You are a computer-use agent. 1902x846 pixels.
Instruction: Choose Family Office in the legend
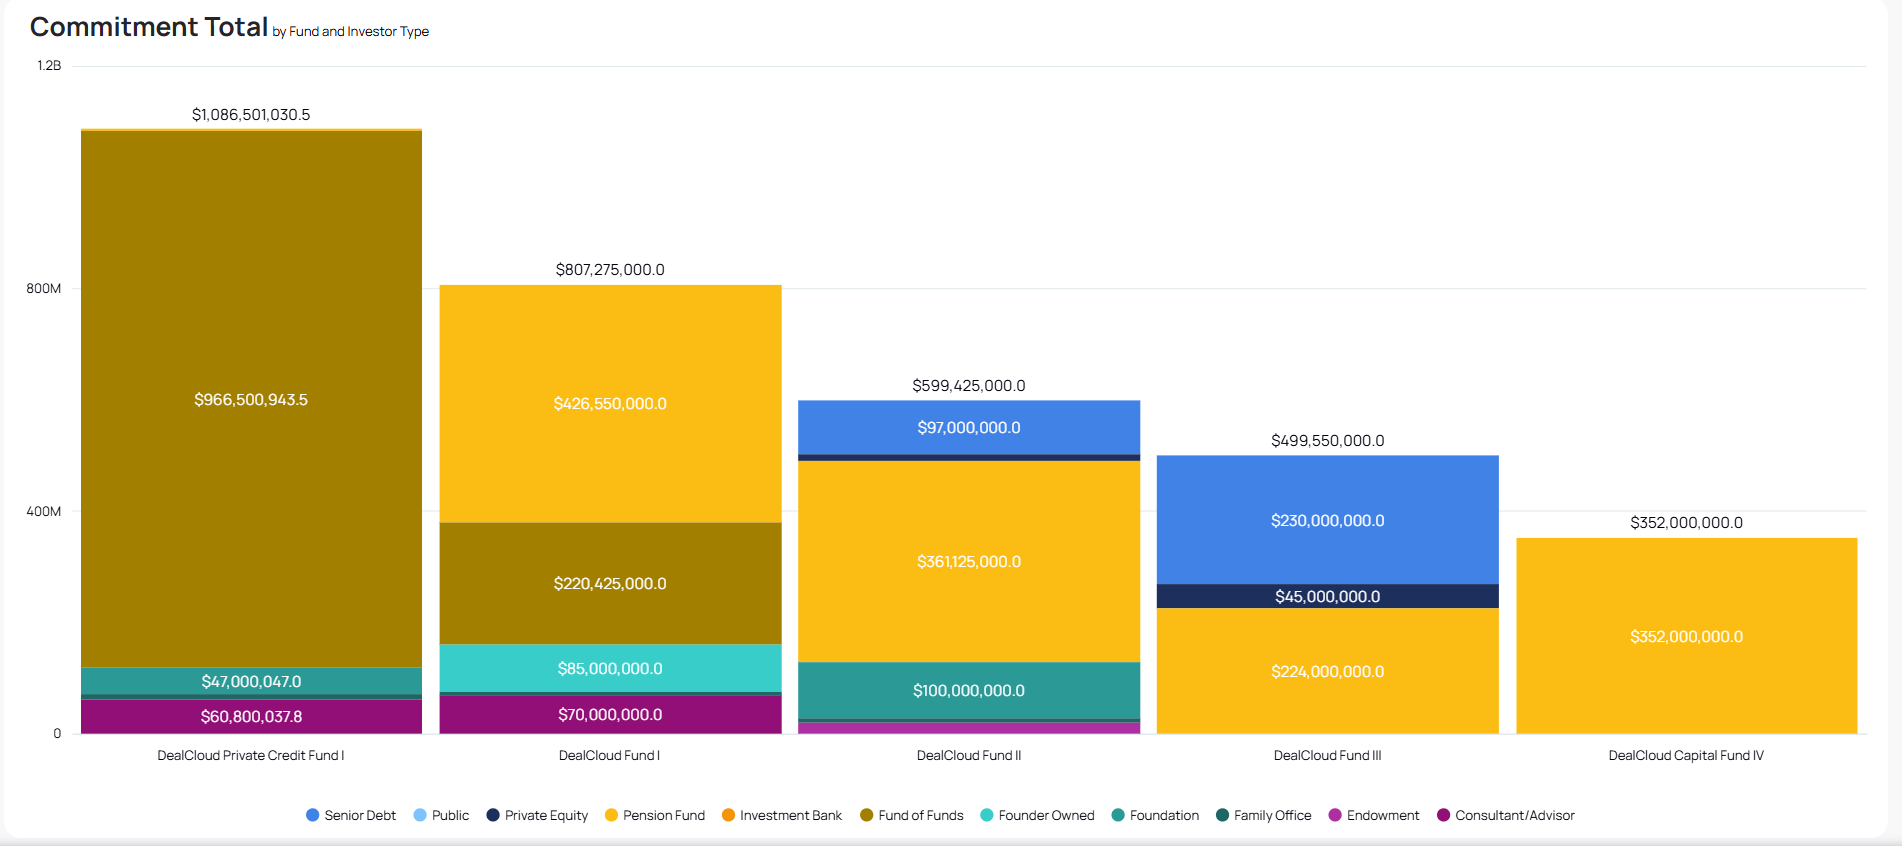click(1264, 815)
